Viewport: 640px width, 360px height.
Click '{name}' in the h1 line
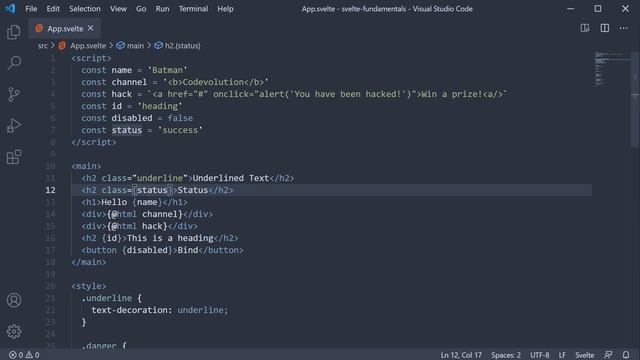coord(147,202)
